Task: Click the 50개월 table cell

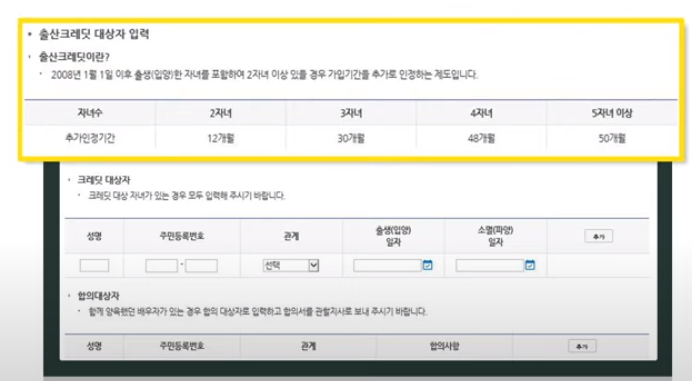Action: [x=612, y=138]
